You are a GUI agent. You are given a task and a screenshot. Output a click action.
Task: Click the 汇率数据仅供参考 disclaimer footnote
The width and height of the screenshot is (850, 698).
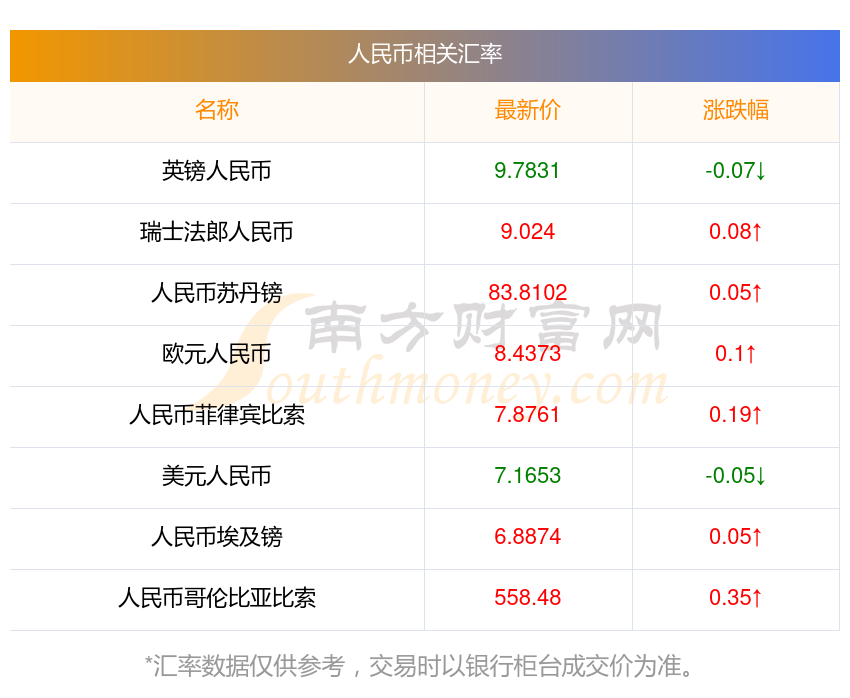pyautogui.click(x=420, y=665)
